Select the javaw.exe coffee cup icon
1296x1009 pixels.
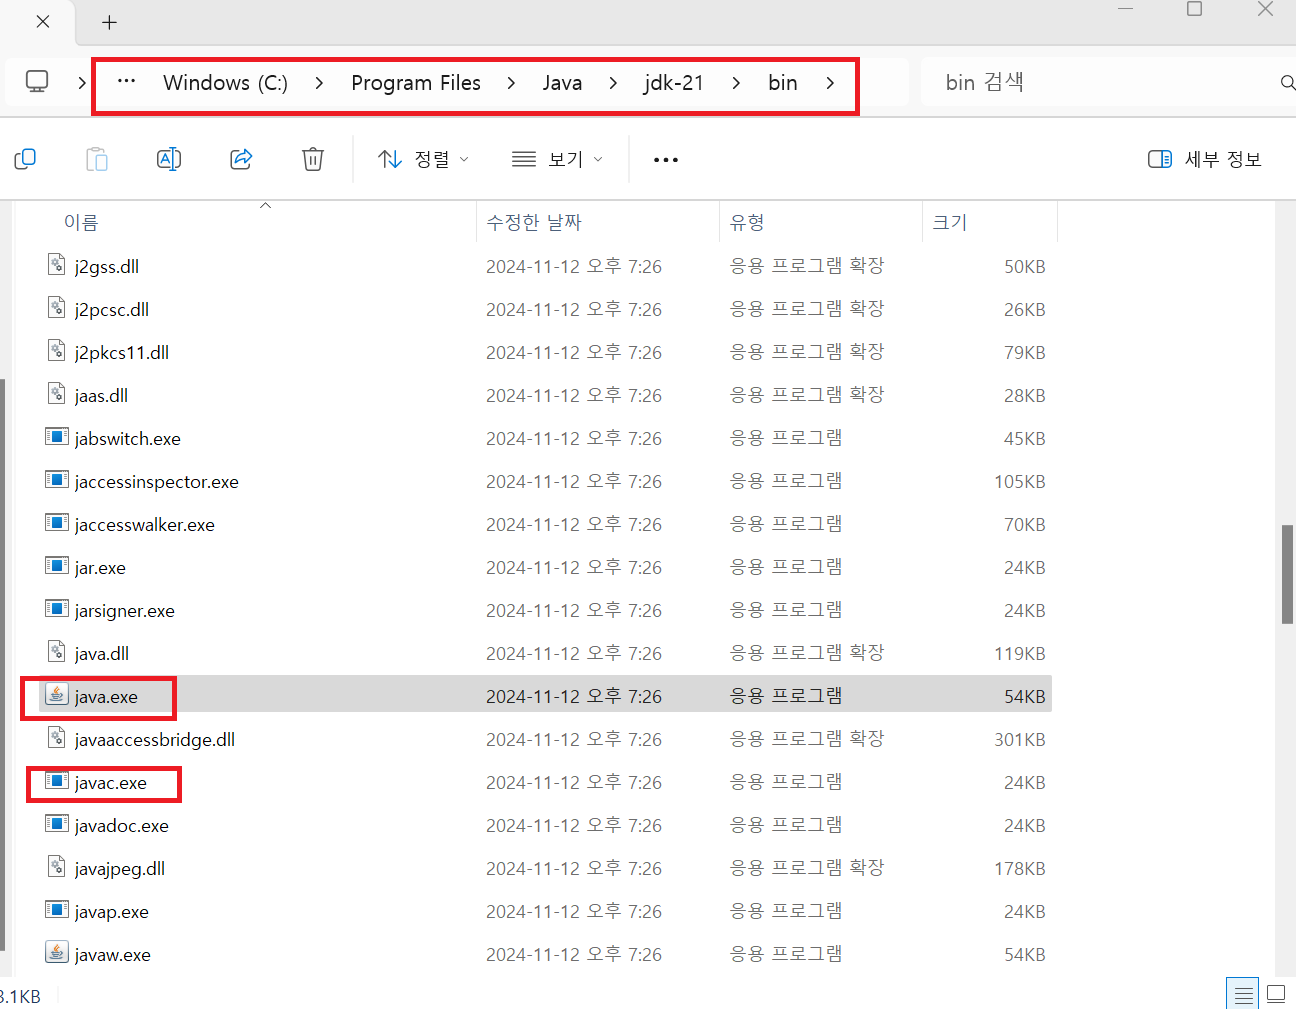(57, 952)
